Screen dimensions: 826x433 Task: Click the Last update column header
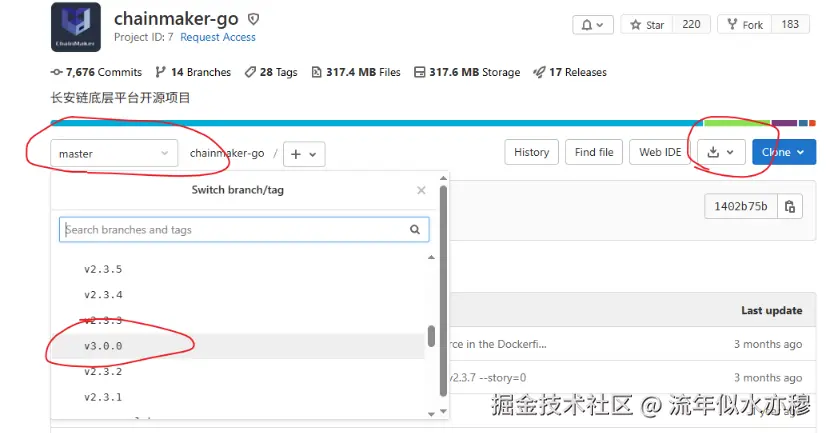(x=772, y=310)
